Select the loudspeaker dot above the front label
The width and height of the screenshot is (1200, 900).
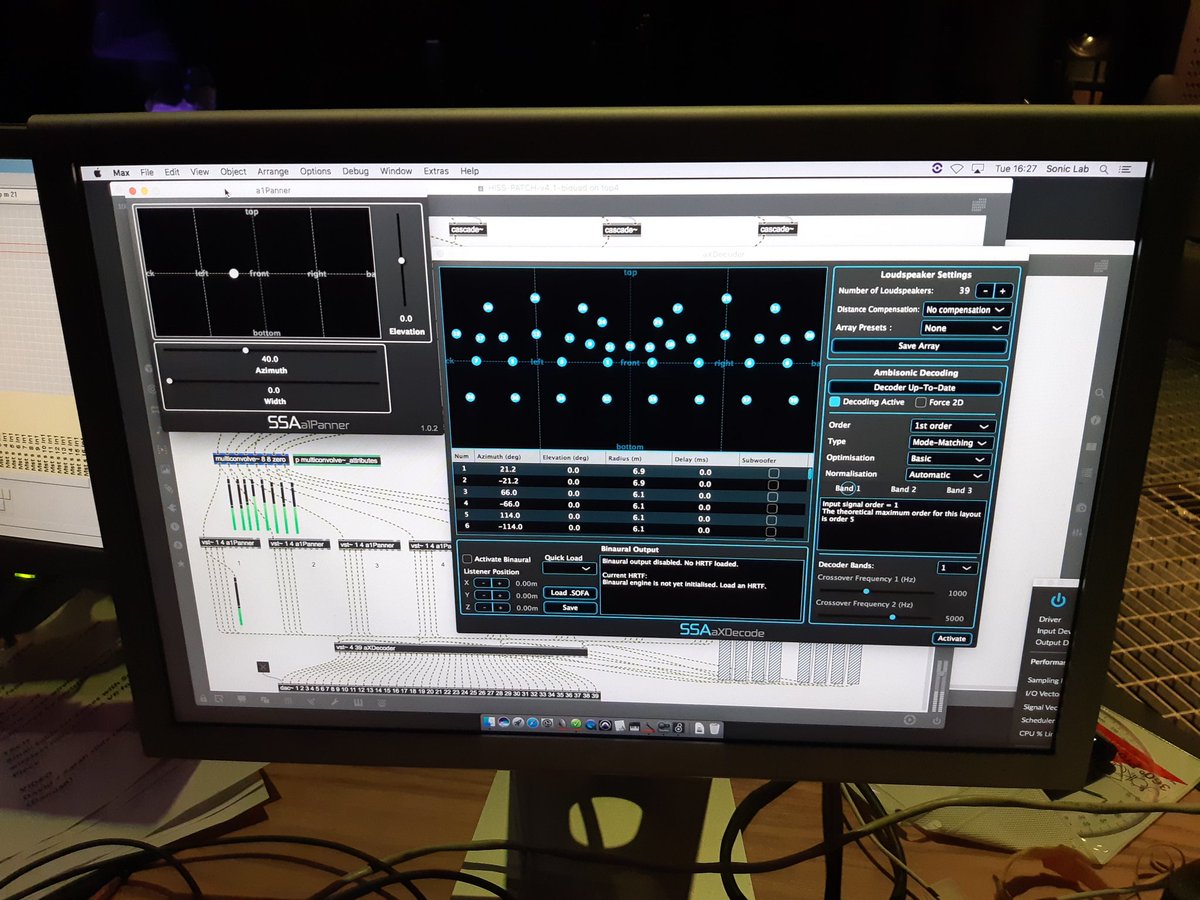pos(631,345)
